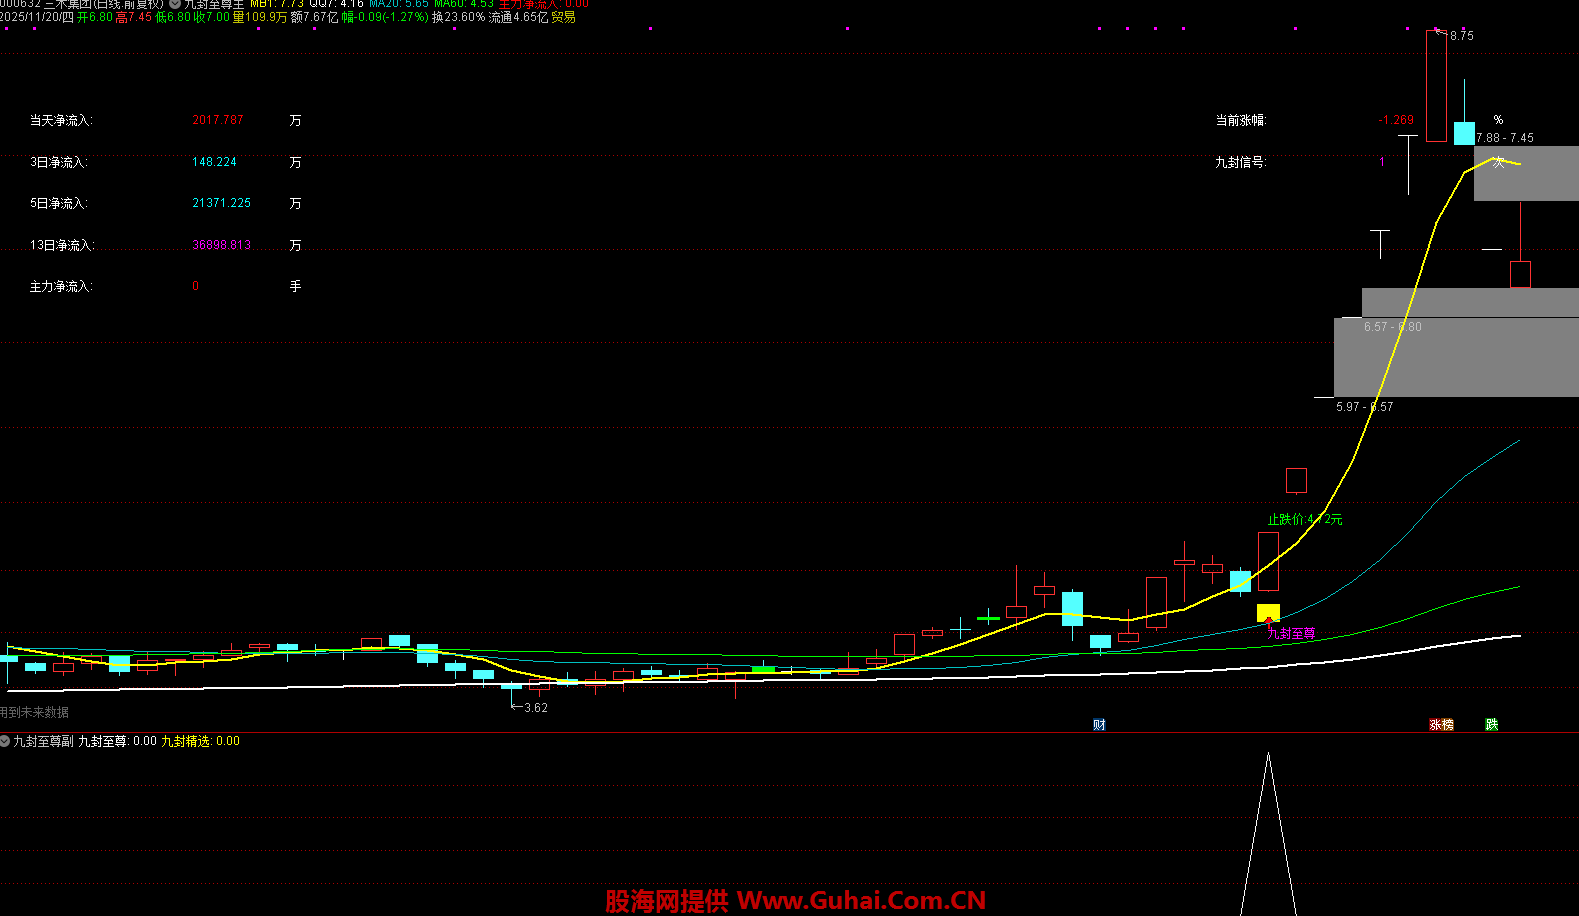Click the gray 5.97 - 6.57 gap zone
Viewport: 1579px width, 916px height.
pyautogui.click(x=1455, y=358)
